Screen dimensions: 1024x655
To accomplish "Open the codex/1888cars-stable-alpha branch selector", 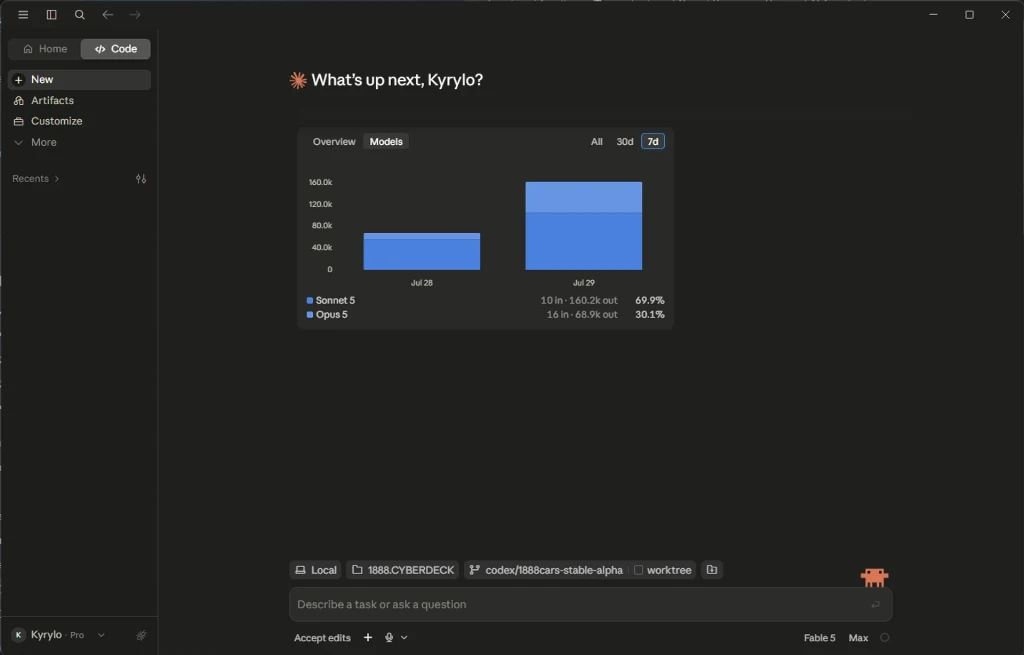I will coord(547,570).
